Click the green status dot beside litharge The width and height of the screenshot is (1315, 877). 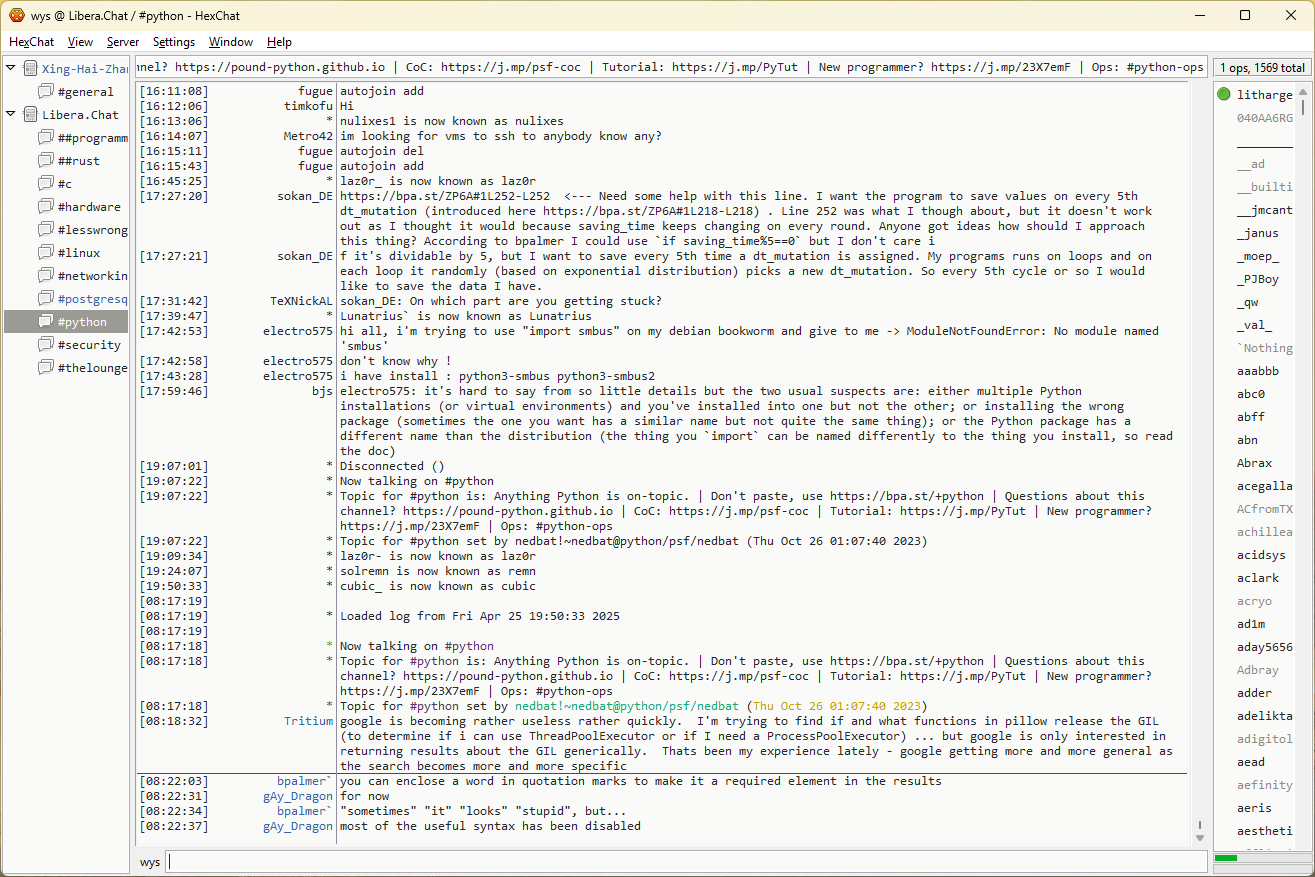point(1224,95)
